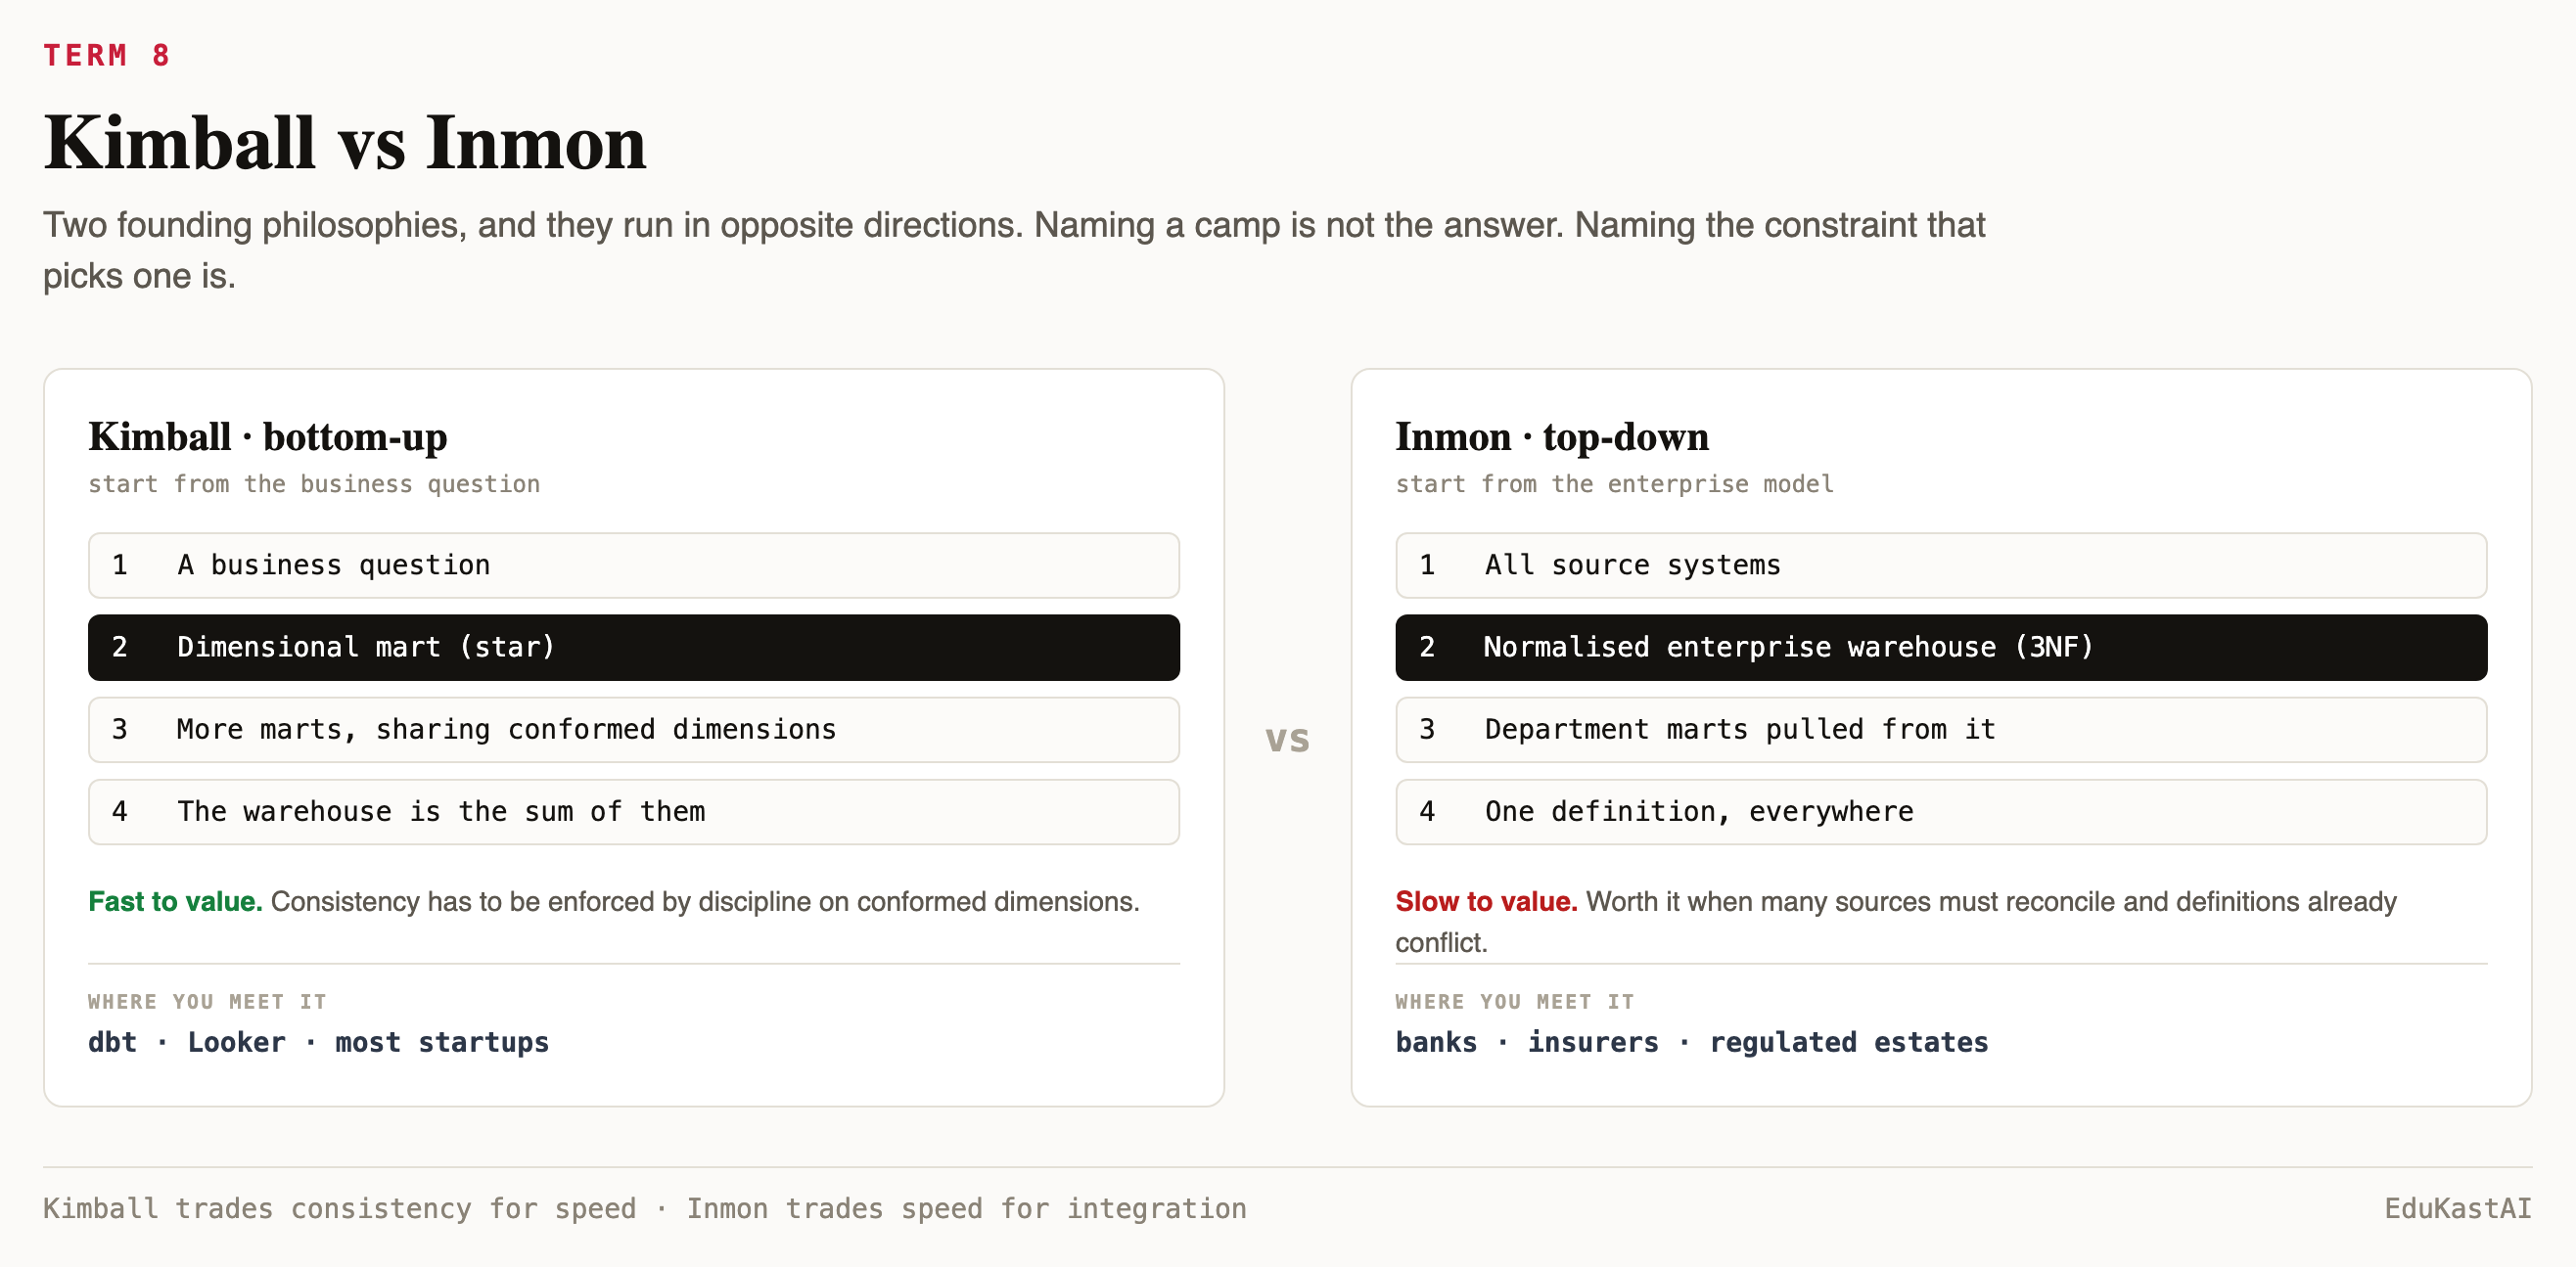Click the 'Looker' tag
This screenshot has width=2576, height=1267.
pos(237,1042)
